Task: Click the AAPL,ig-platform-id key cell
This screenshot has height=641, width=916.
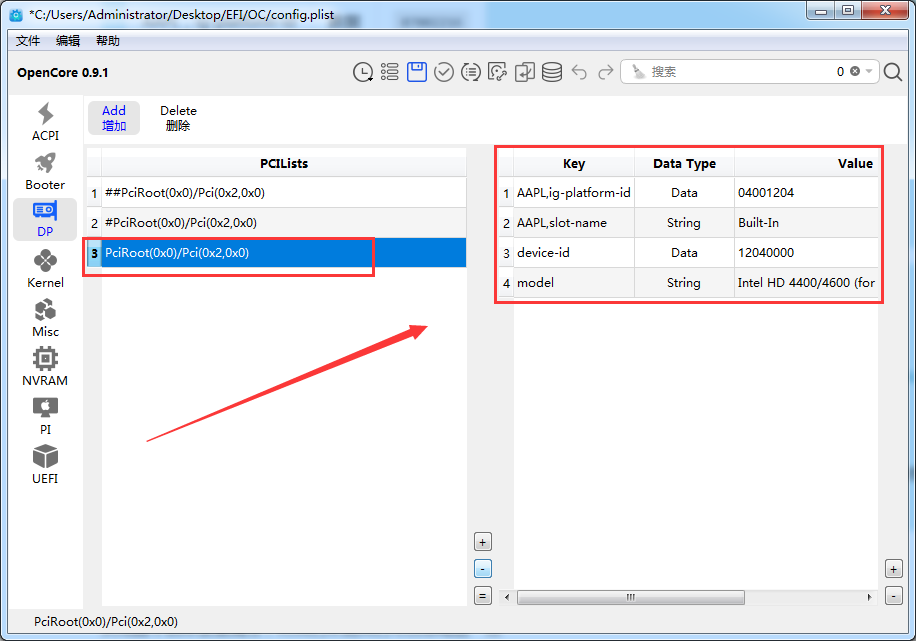Action: click(x=573, y=193)
